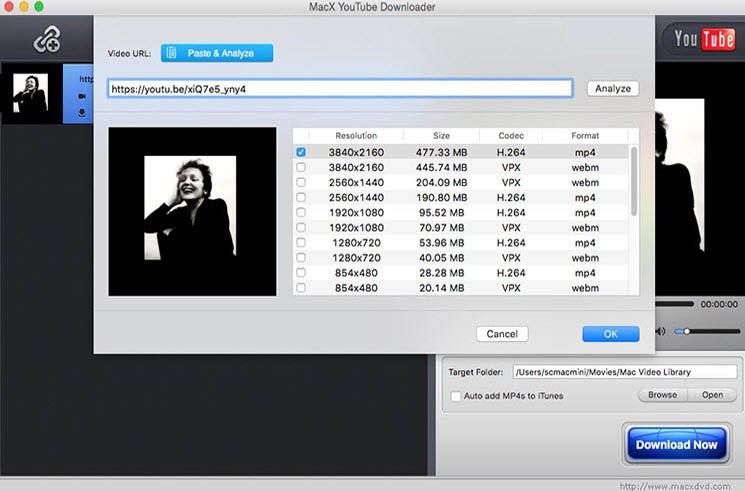The height and width of the screenshot is (491, 745).
Task: Check the 3840x2160 477.33 MB mp4 box
Action: coord(301,152)
